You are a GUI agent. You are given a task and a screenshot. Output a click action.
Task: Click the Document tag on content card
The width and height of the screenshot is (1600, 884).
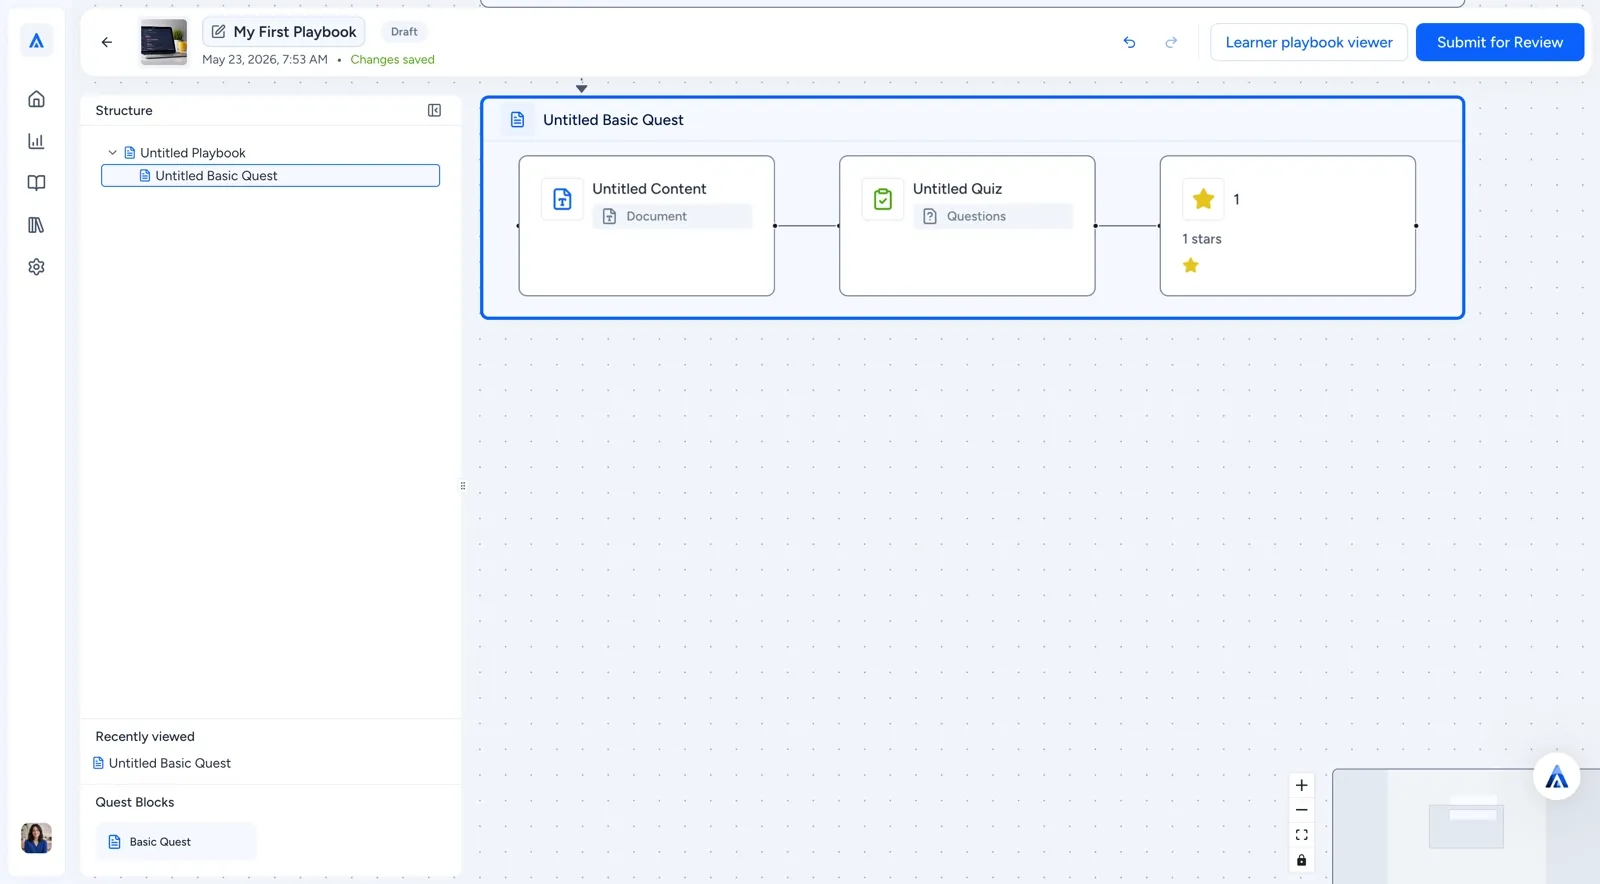point(672,216)
